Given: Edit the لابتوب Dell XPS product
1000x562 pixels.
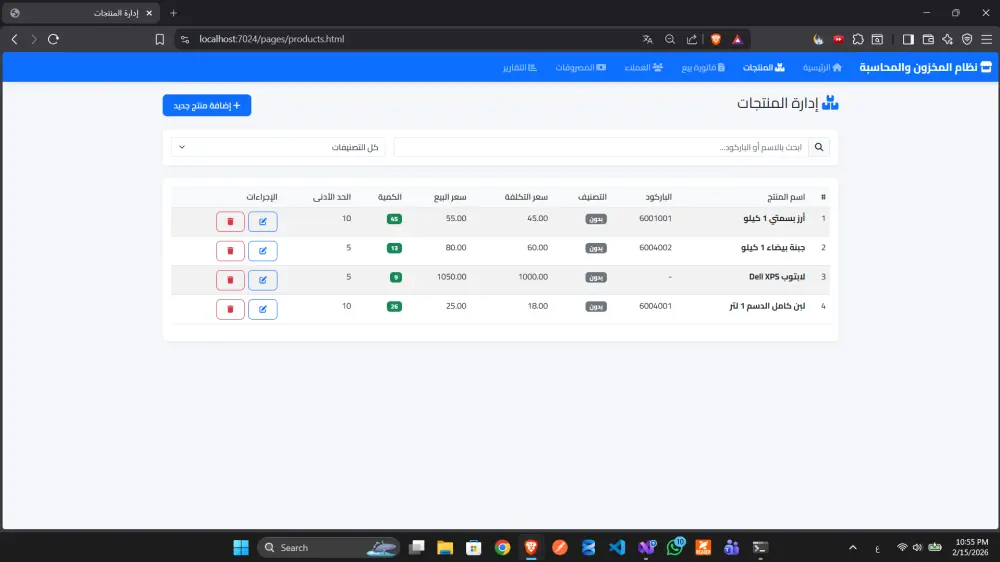Looking at the screenshot, I should (x=263, y=280).
